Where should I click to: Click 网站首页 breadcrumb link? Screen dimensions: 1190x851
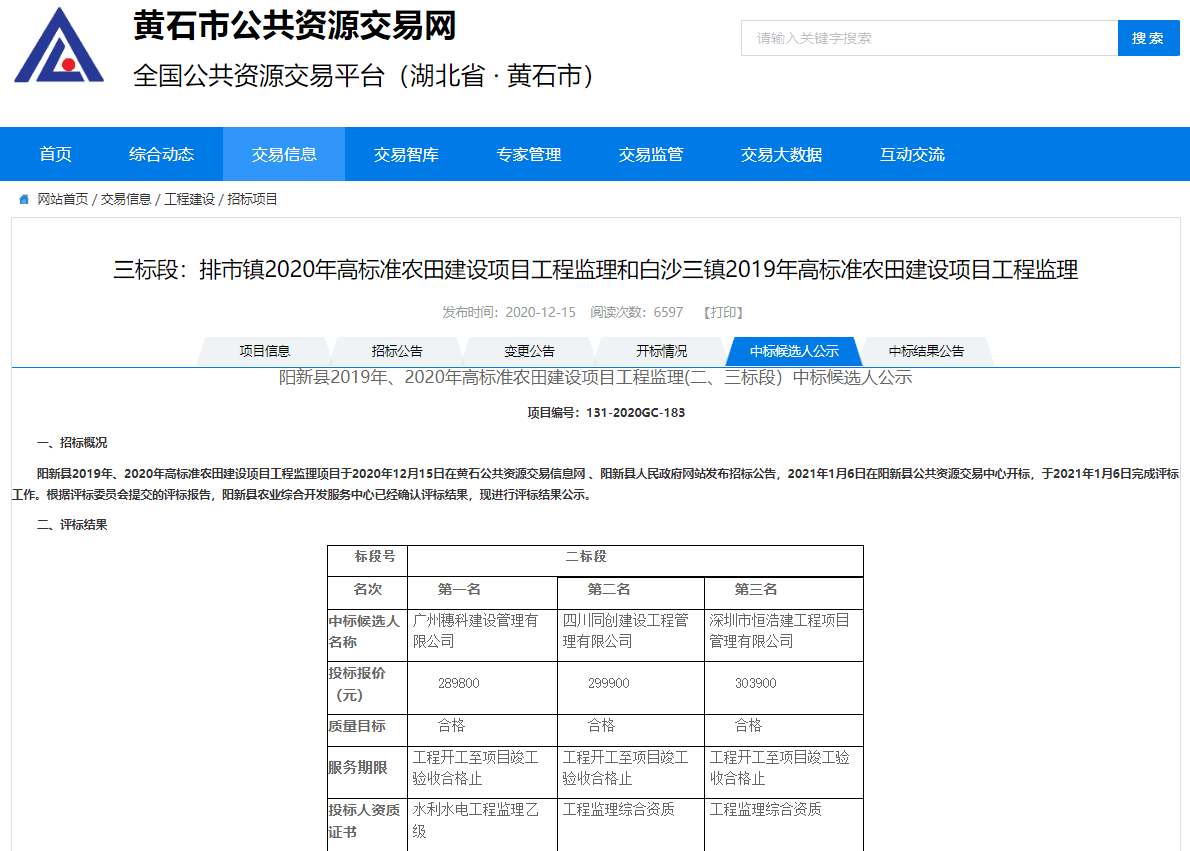tap(63, 199)
